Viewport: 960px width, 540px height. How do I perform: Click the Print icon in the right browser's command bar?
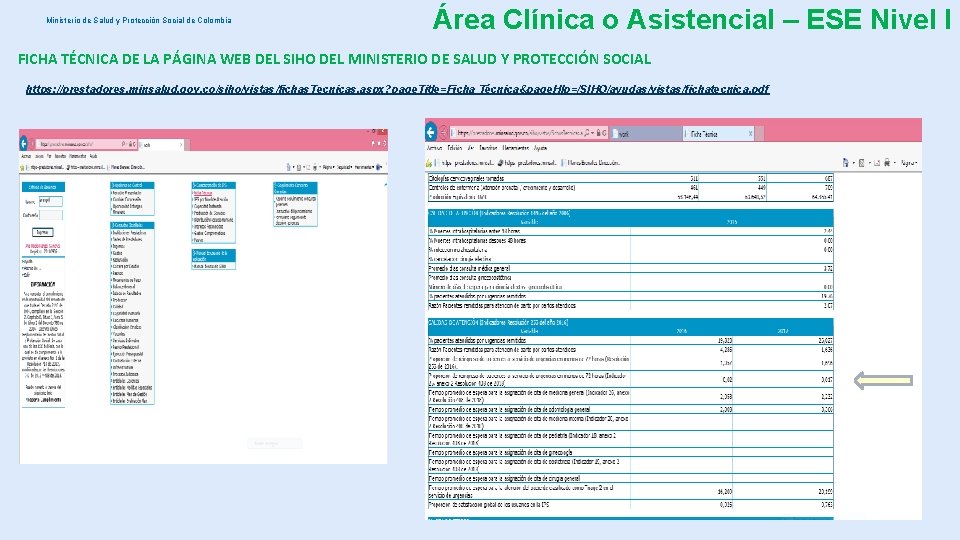[x=887, y=163]
